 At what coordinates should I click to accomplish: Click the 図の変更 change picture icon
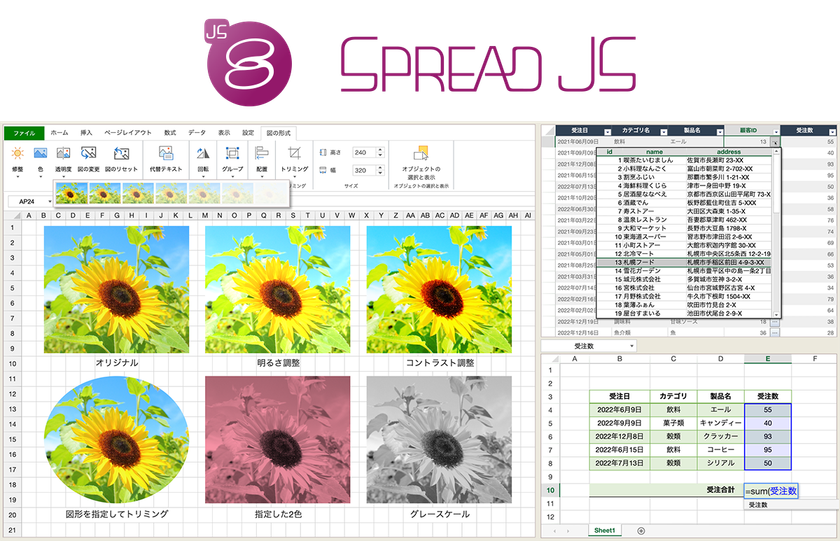click(x=88, y=154)
